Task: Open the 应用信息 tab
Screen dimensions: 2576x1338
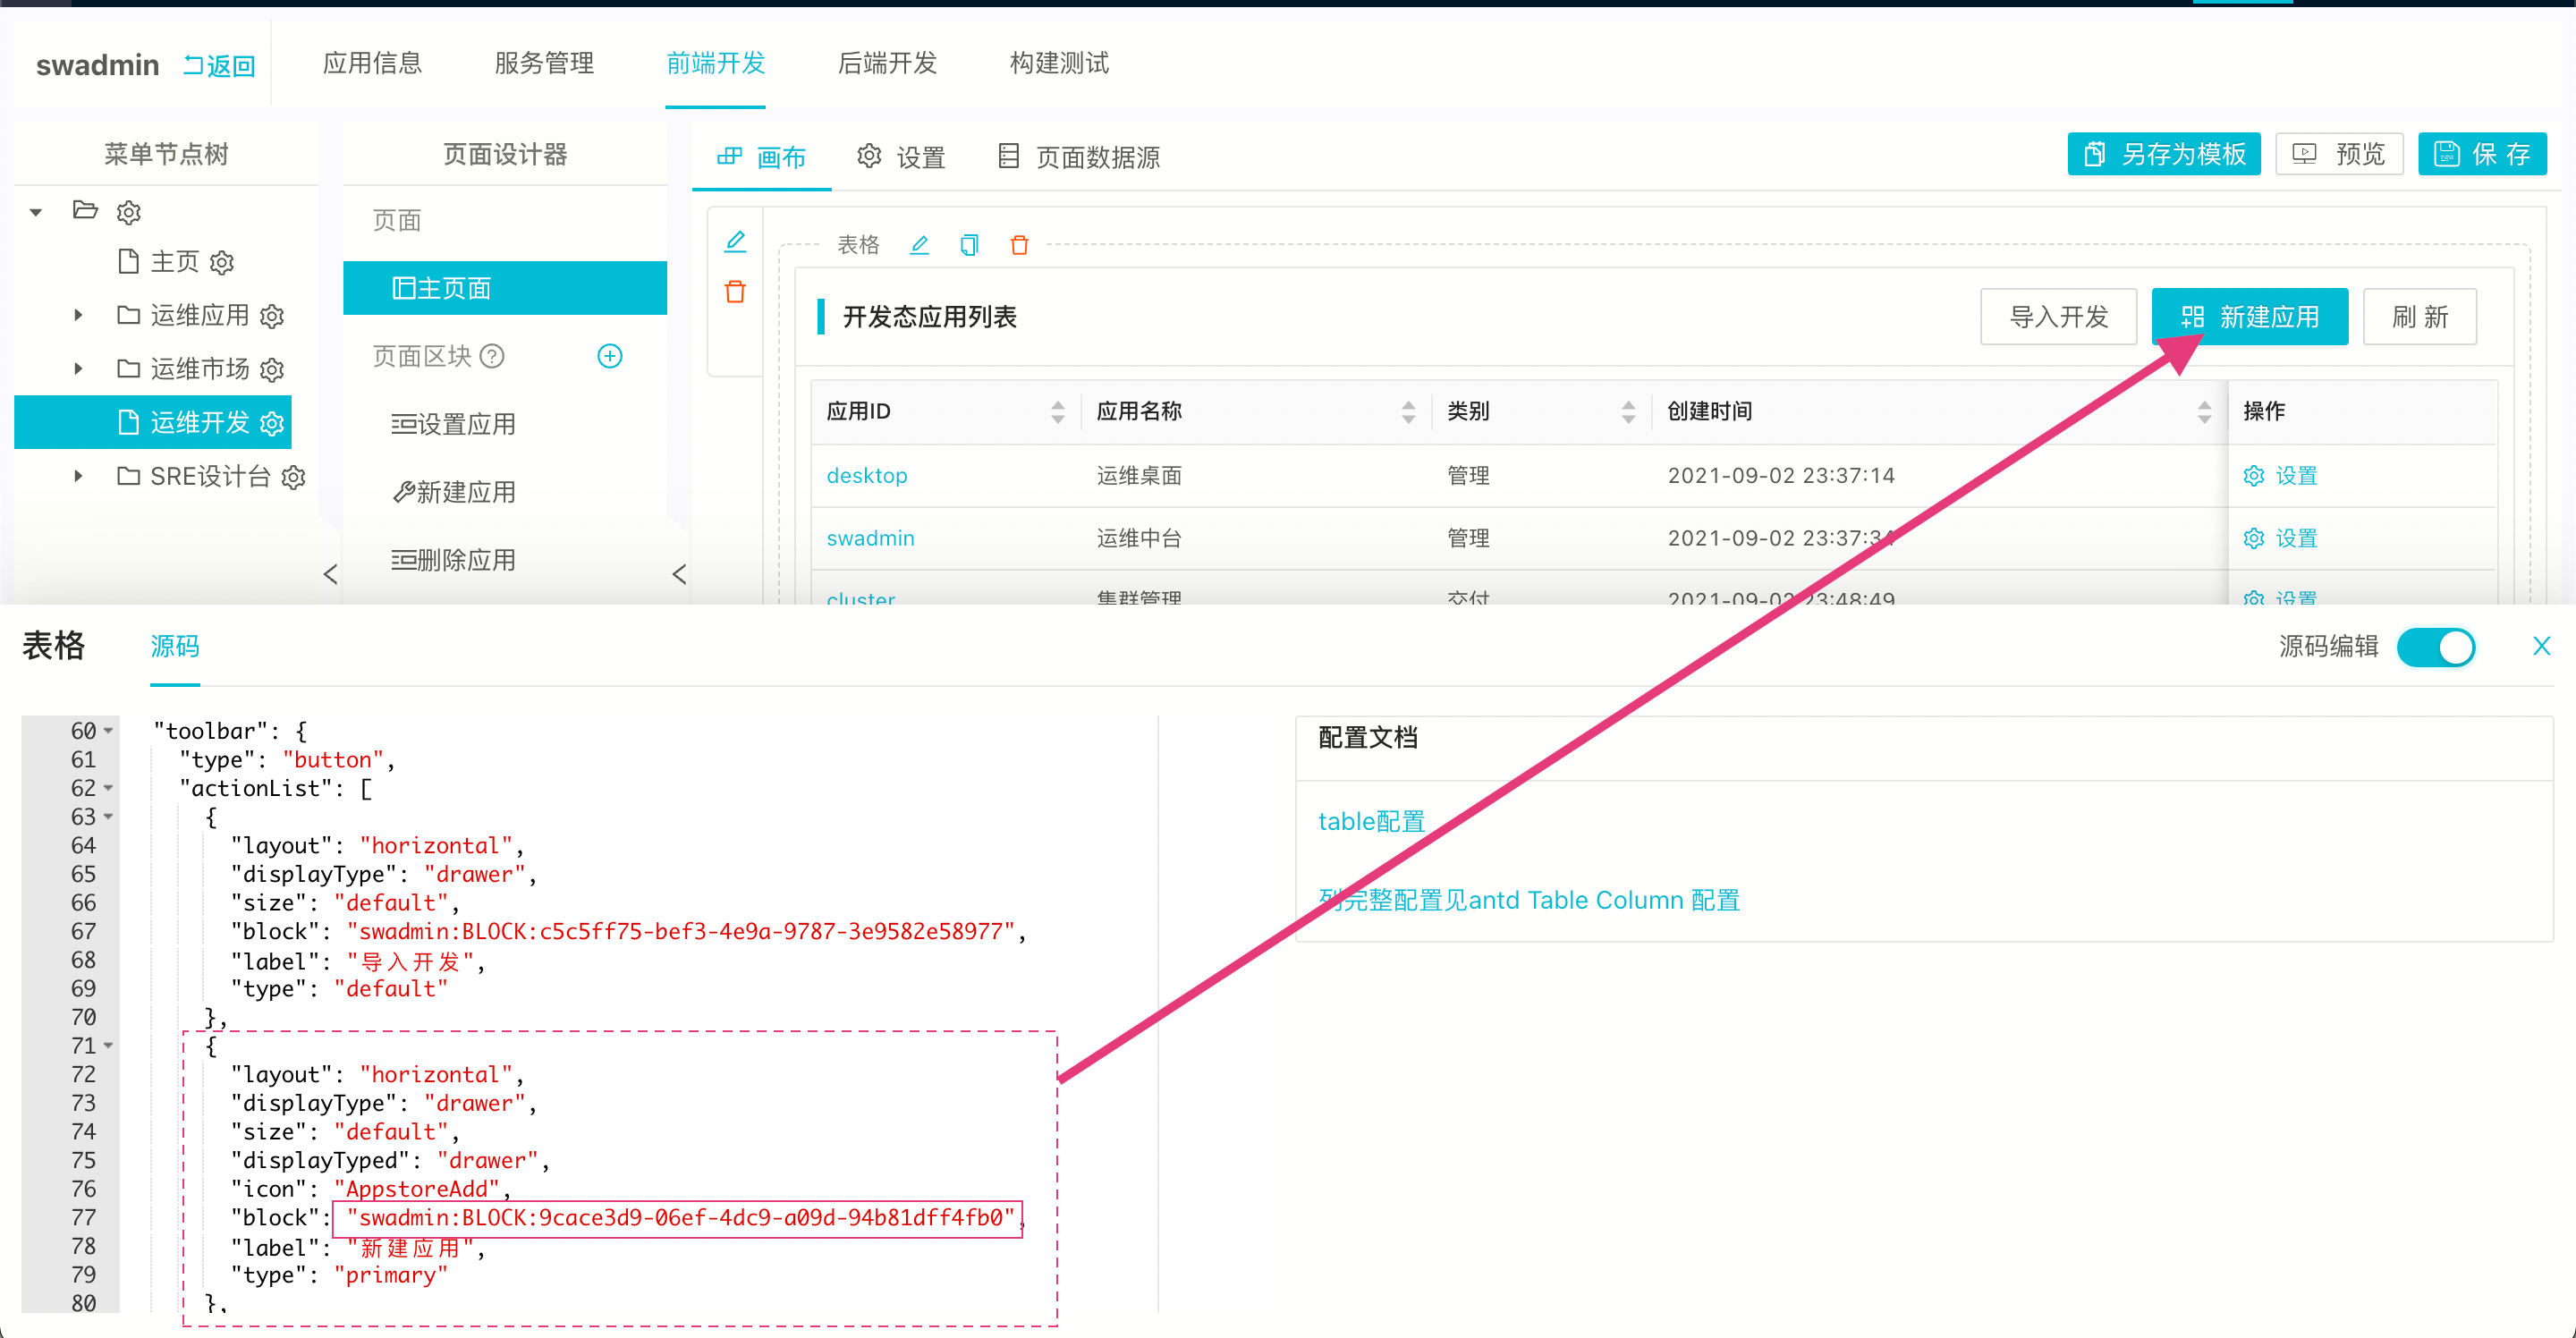Action: (x=372, y=63)
